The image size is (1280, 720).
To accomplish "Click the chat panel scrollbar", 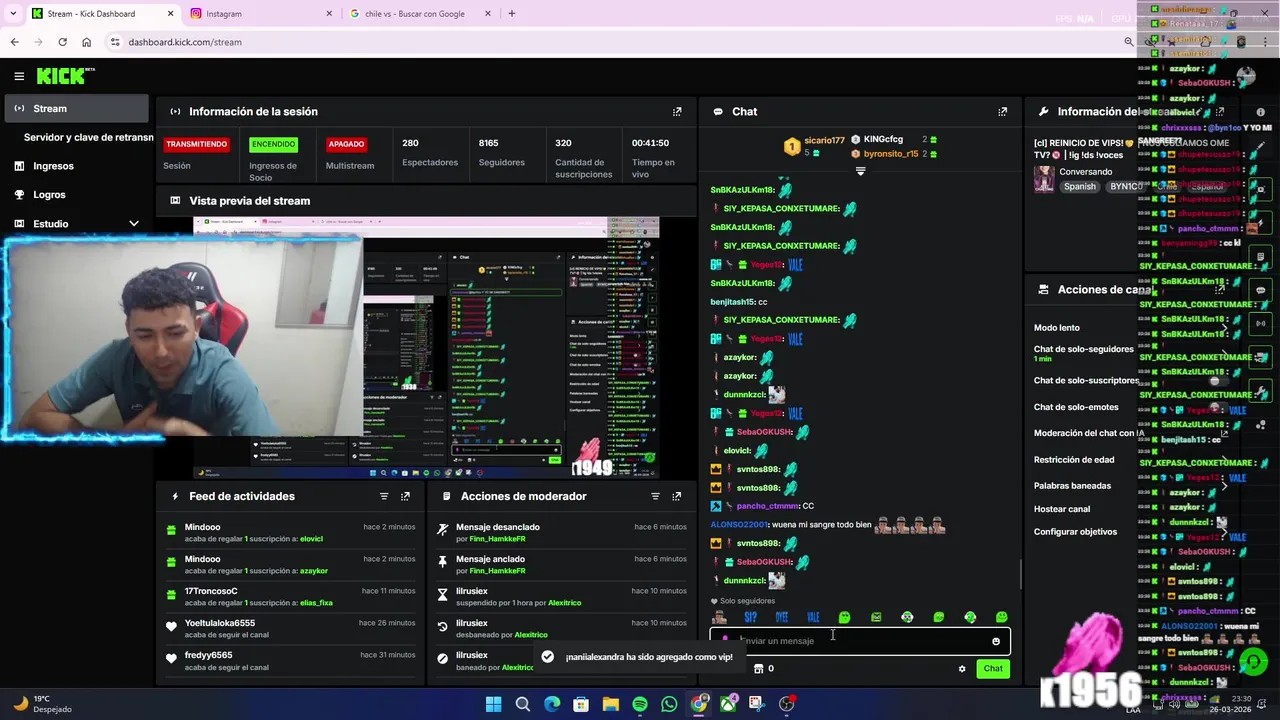I will tap(1020, 574).
